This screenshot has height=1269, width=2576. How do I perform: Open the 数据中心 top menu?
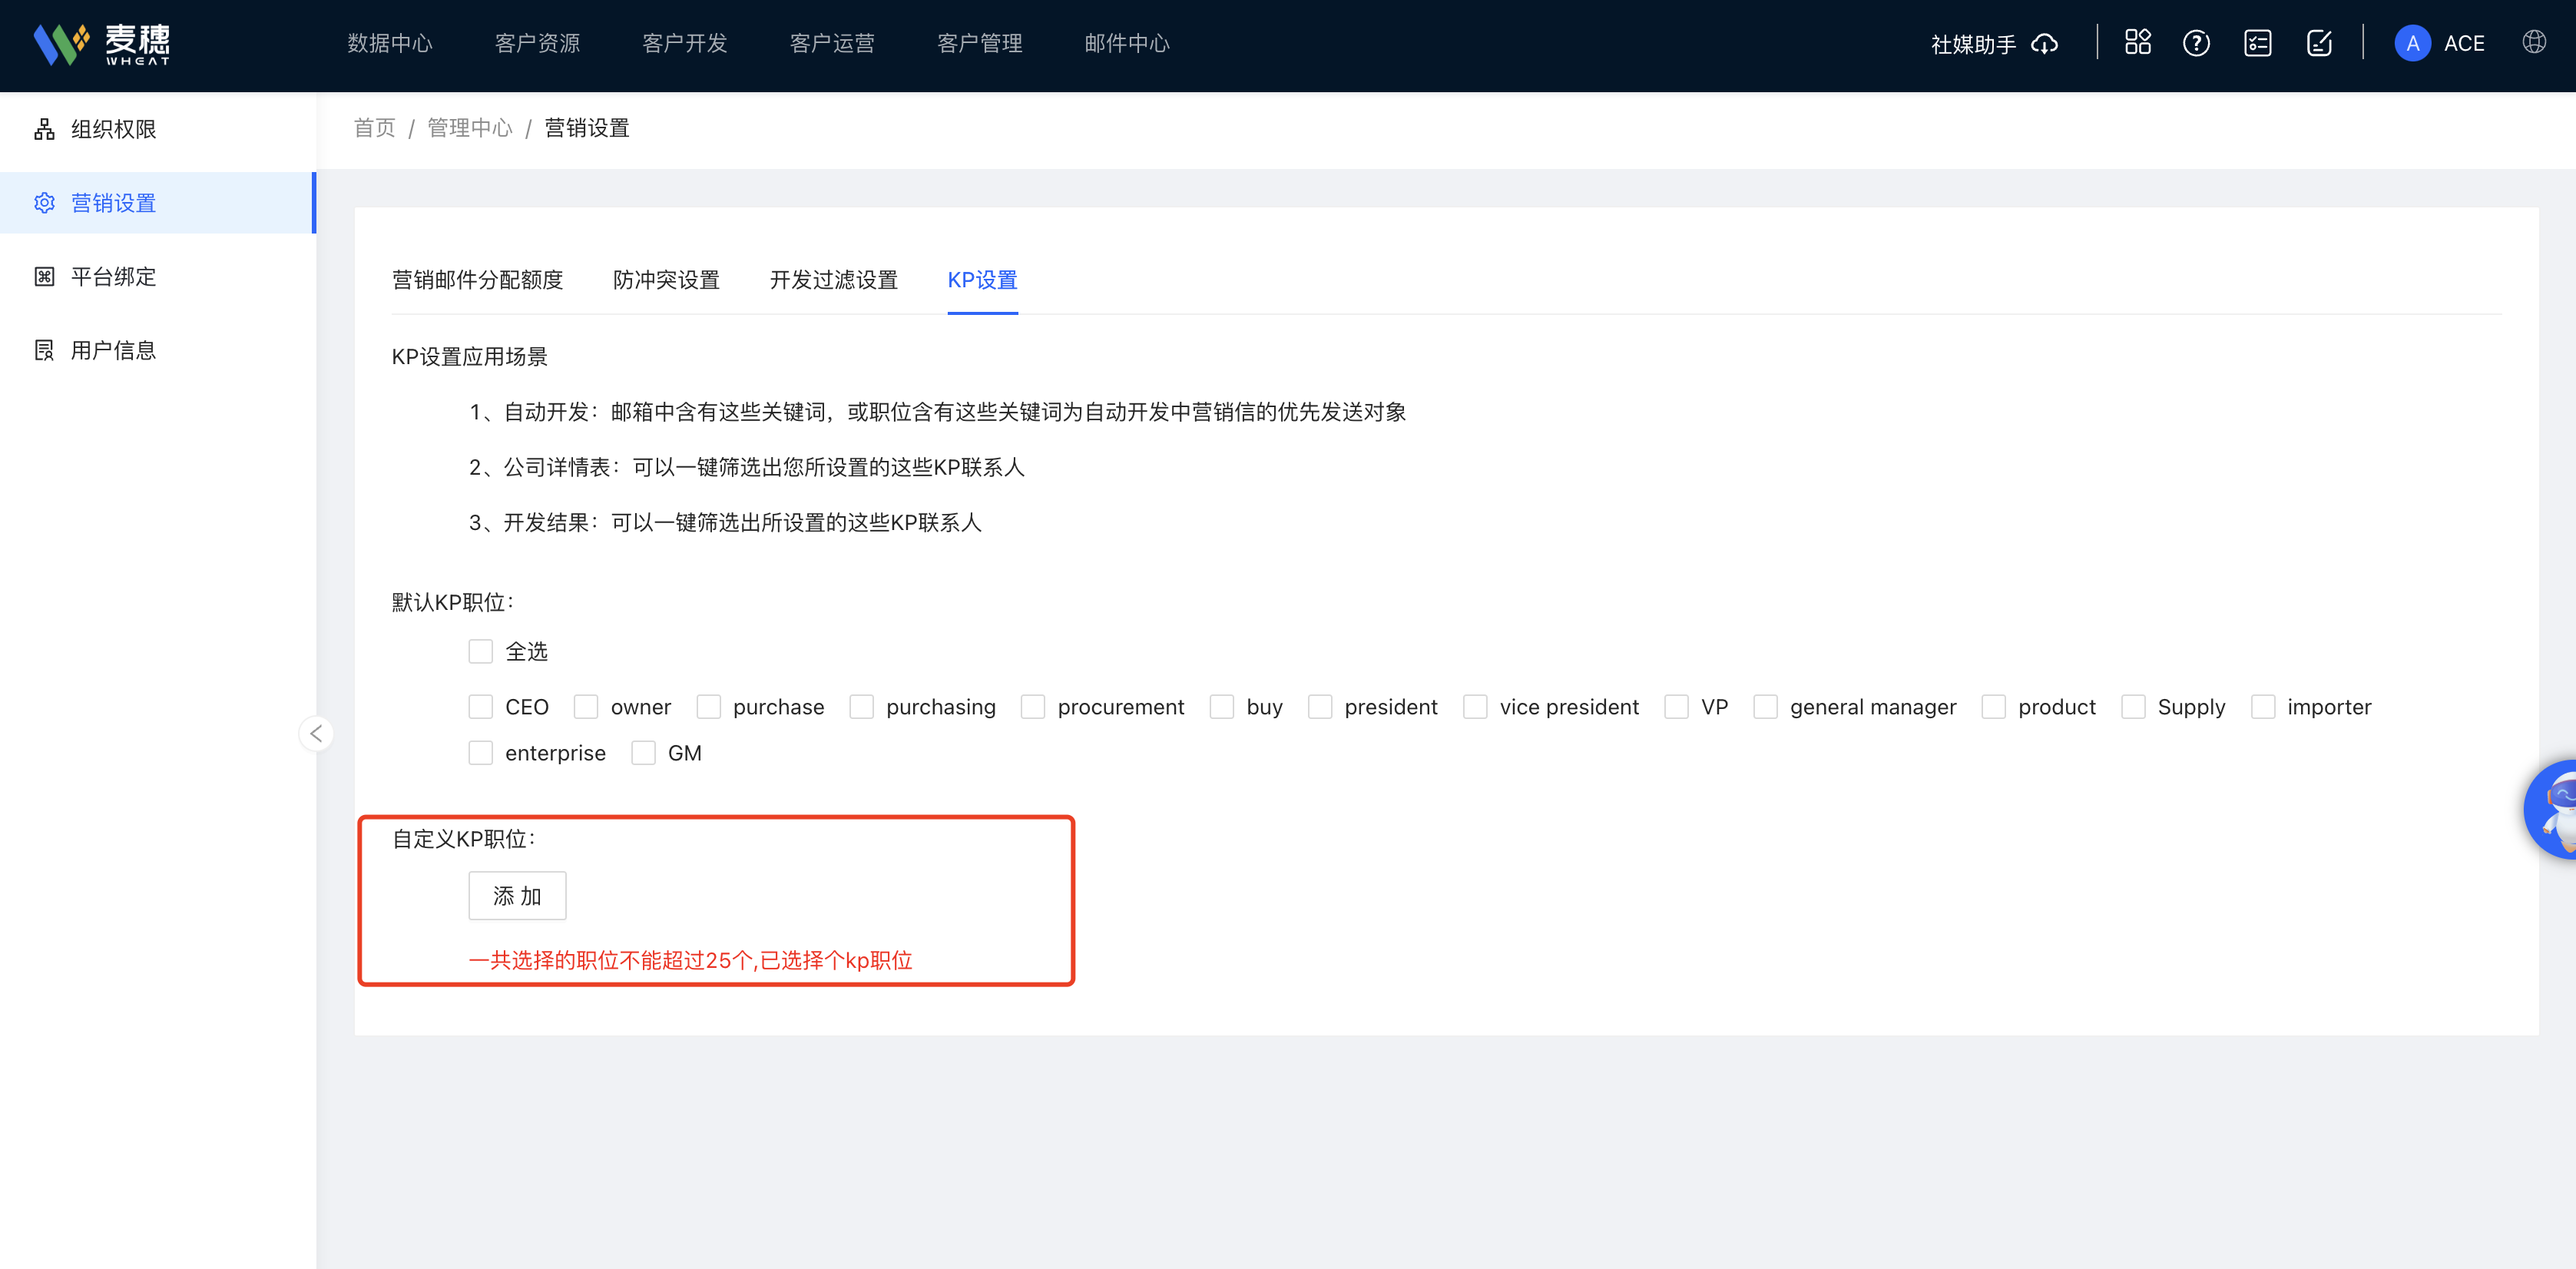[390, 44]
